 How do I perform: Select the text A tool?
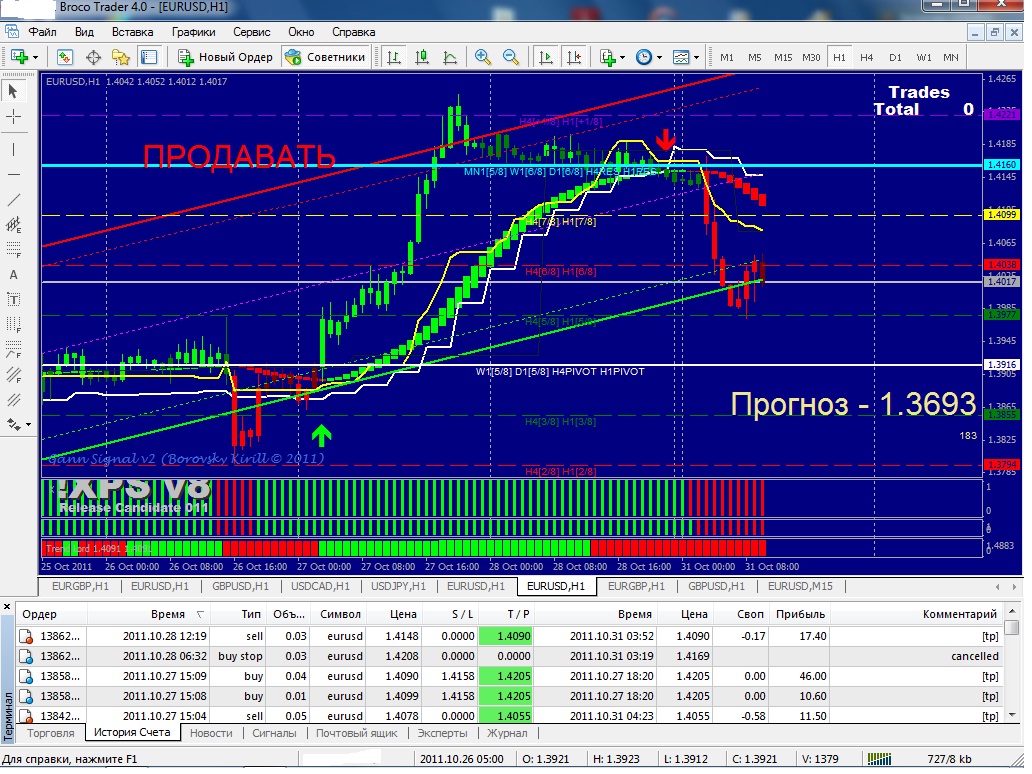(x=13, y=275)
